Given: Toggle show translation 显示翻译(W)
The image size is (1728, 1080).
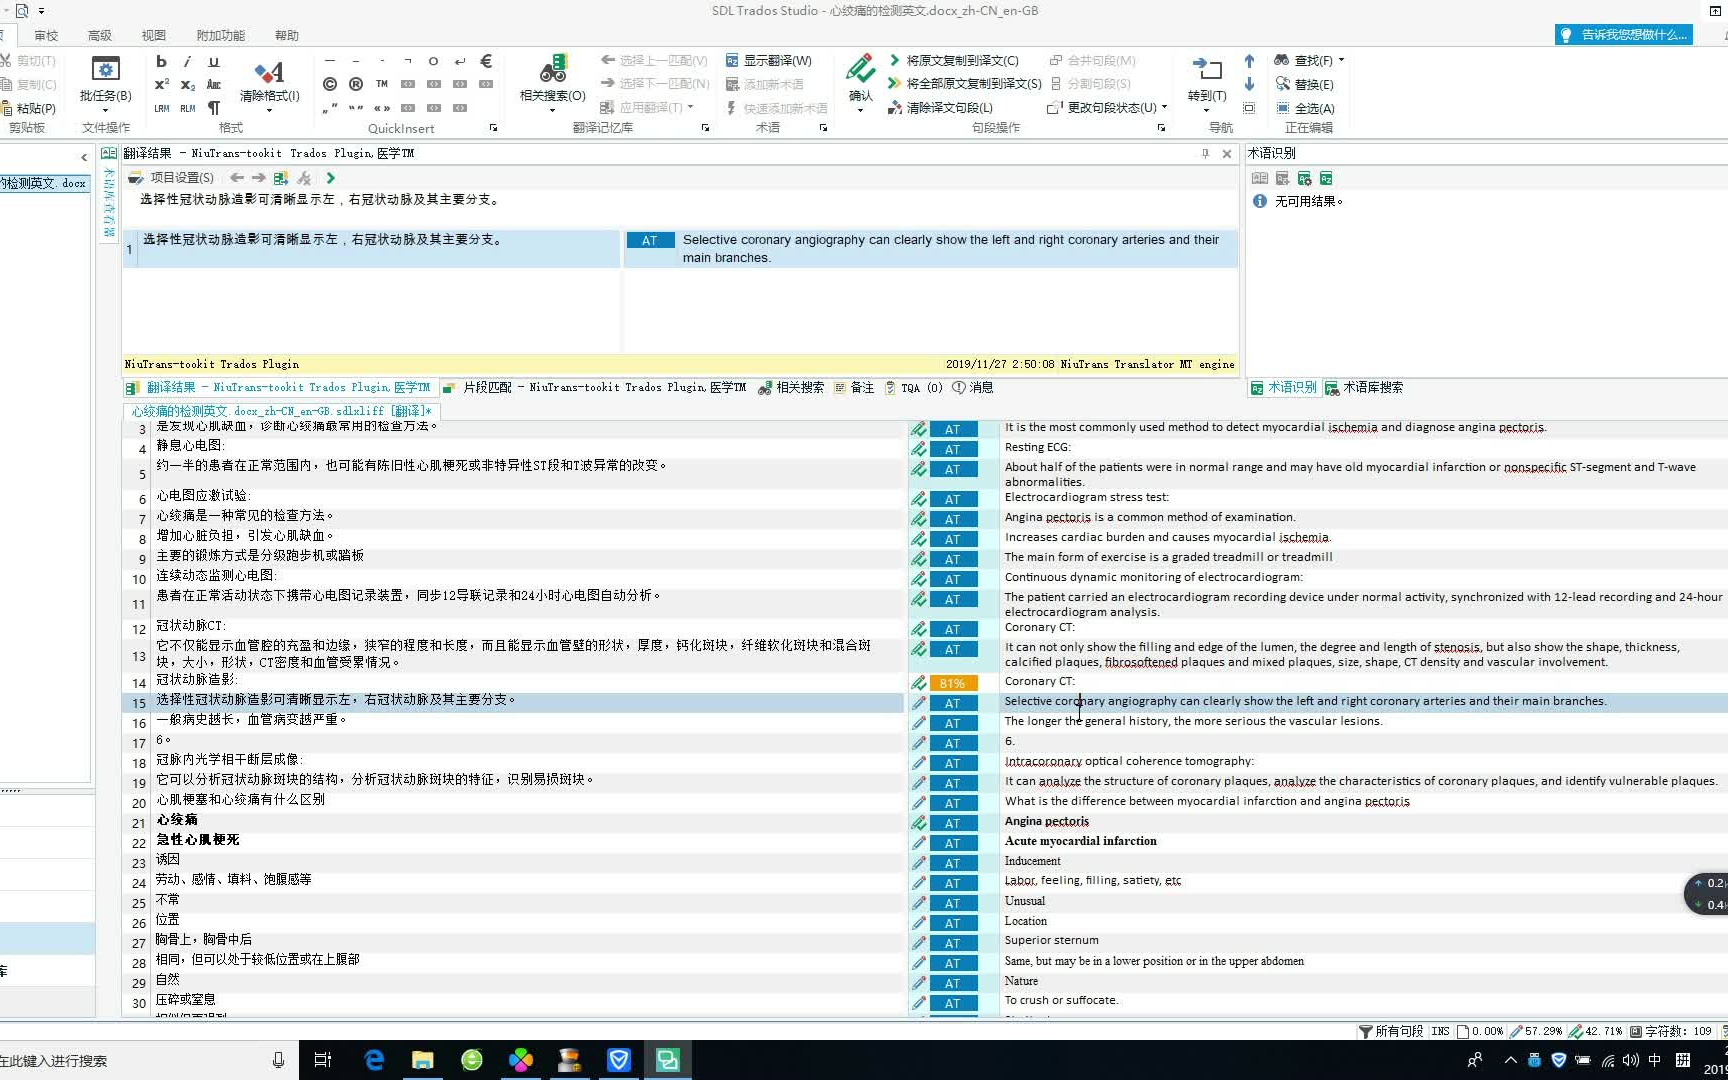Looking at the screenshot, I should tap(768, 60).
